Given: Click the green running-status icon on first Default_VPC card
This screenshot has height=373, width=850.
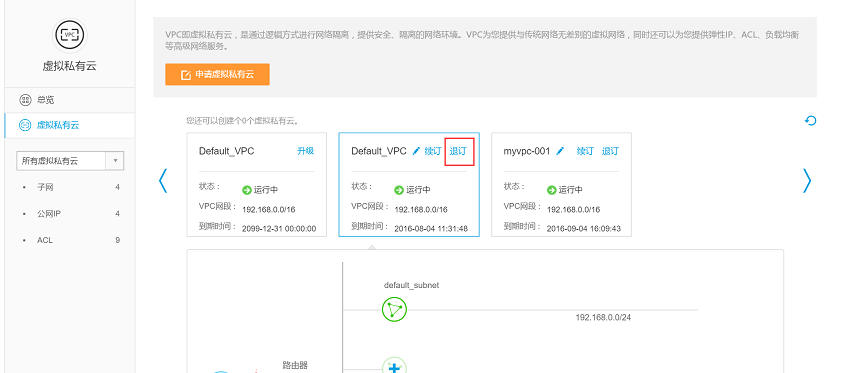Looking at the screenshot, I should pyautogui.click(x=247, y=190).
